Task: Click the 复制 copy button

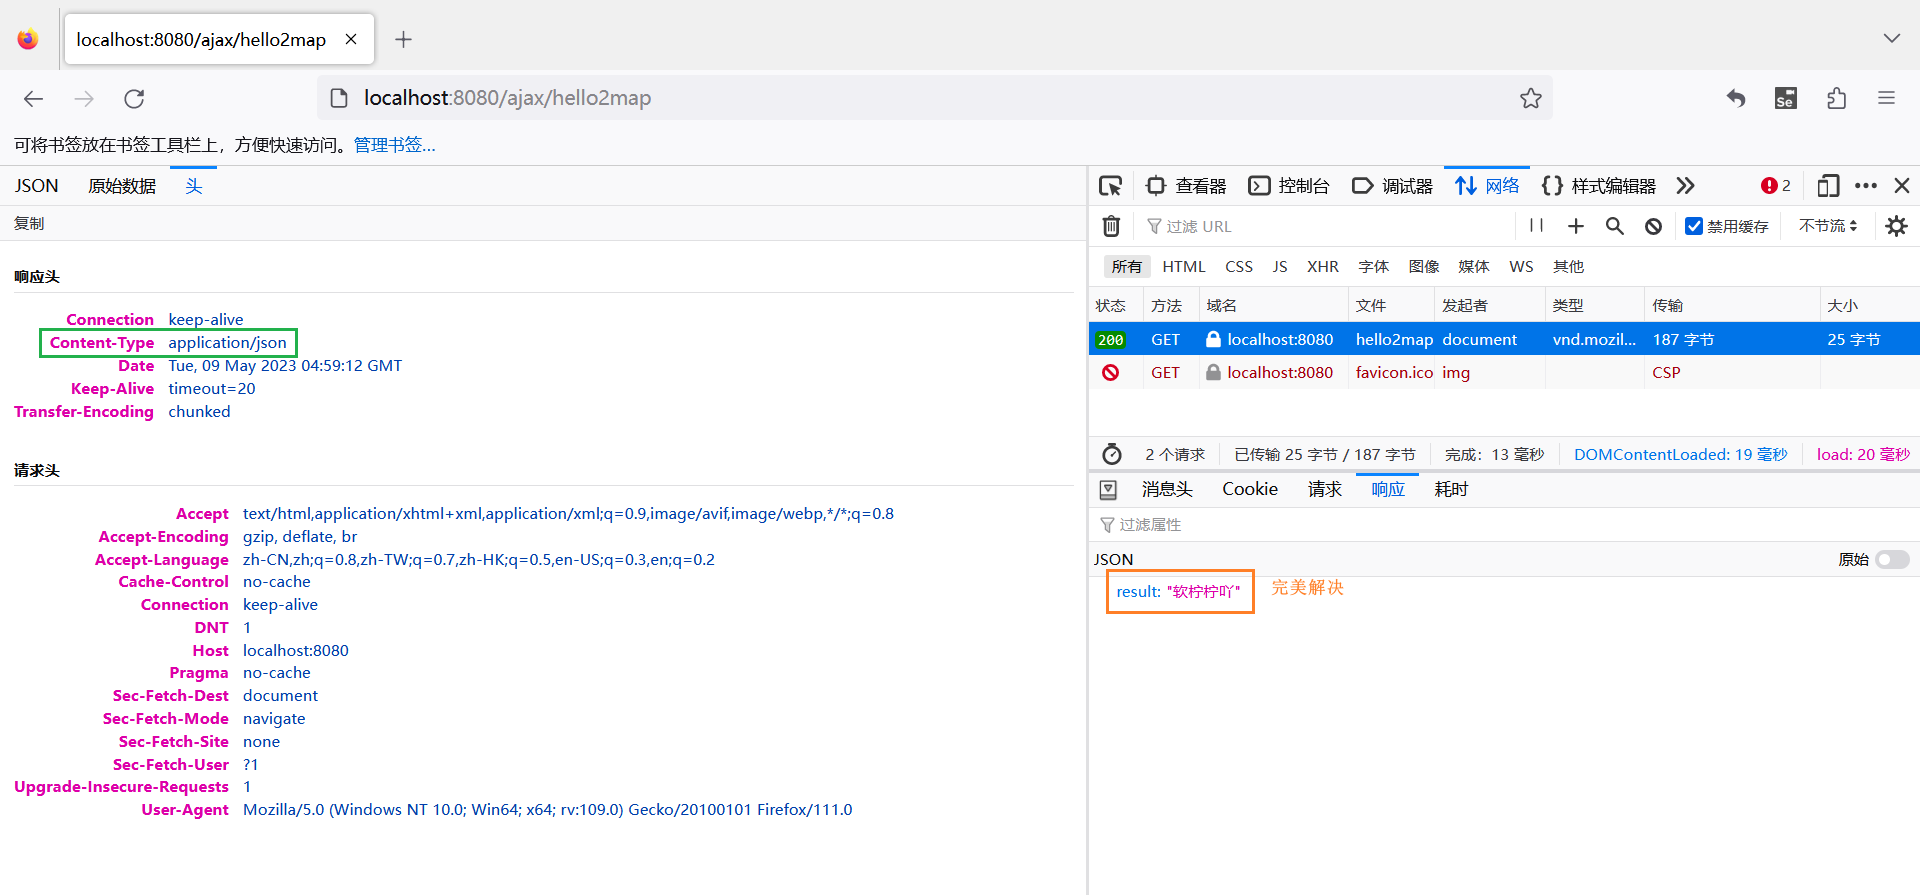Action: tap(29, 223)
